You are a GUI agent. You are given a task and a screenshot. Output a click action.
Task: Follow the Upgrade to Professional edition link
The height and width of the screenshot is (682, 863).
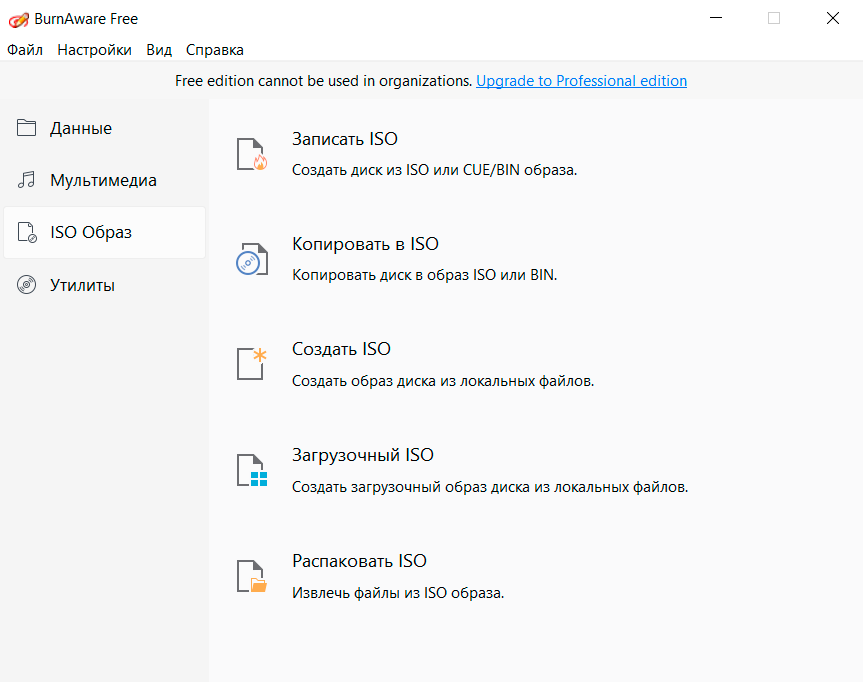tap(581, 81)
